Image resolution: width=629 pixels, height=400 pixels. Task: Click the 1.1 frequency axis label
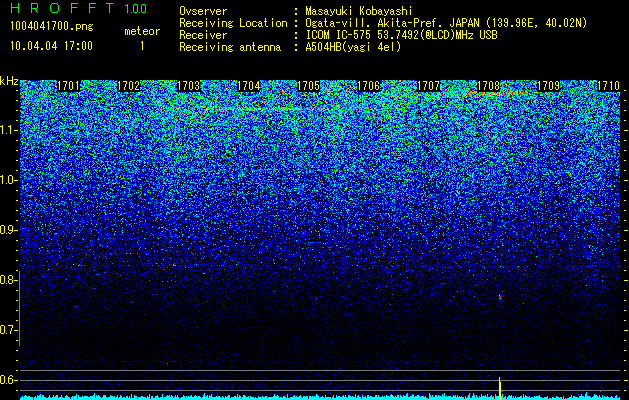pos(8,130)
